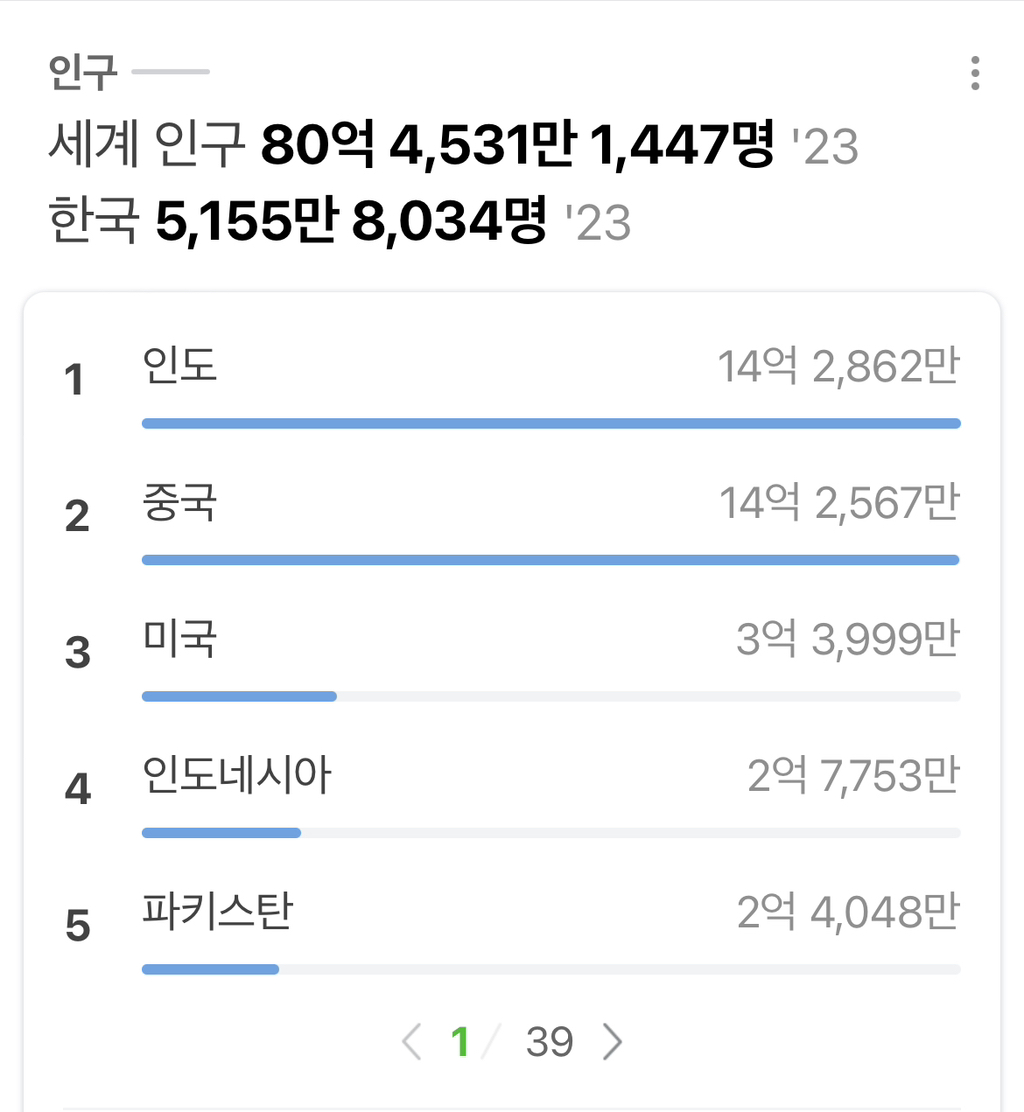Click 인도's full blue population bar
Viewport: 1024px width, 1112px height.
pyautogui.click(x=550, y=424)
